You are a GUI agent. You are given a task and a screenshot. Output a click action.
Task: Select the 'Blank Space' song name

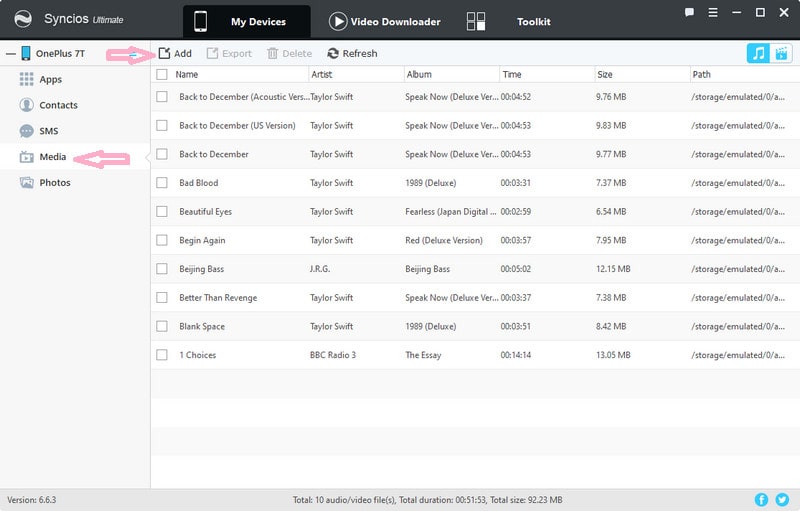(x=202, y=326)
